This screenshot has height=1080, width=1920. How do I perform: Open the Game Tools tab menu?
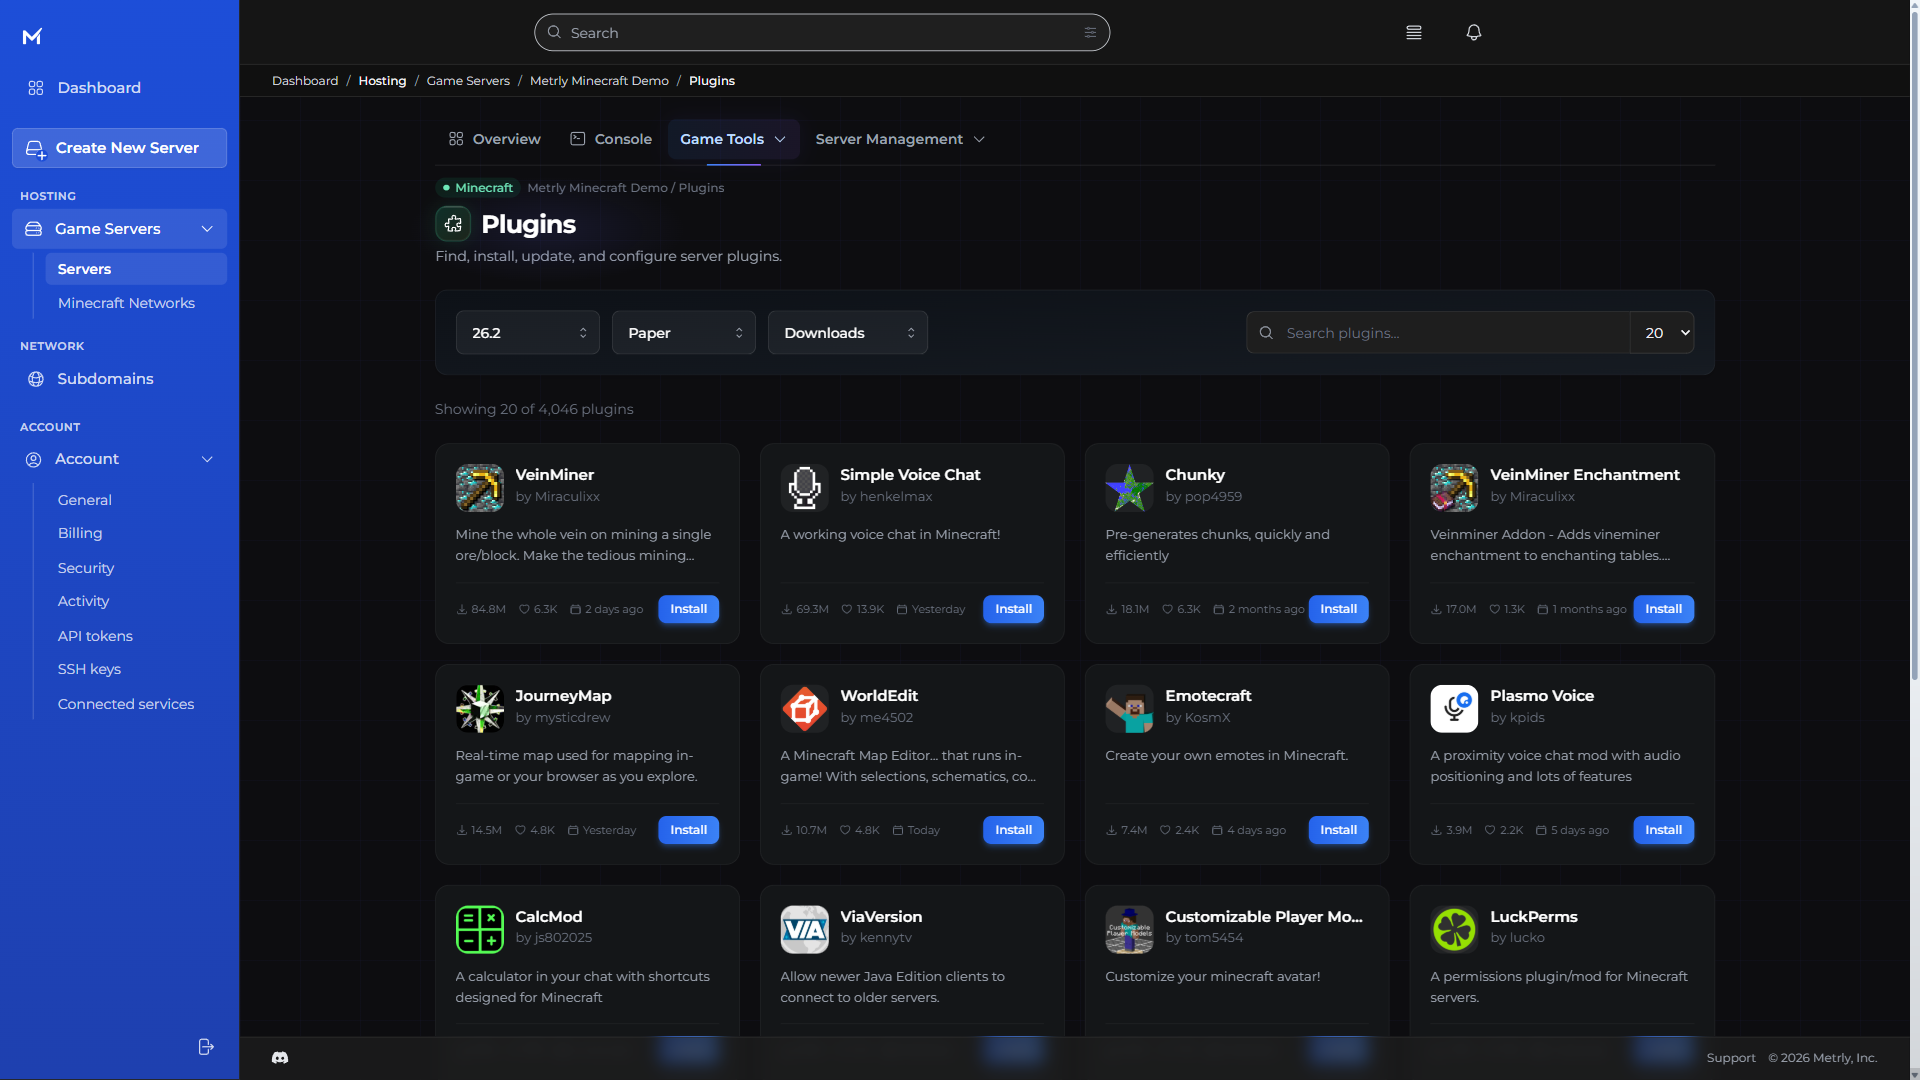733,139
